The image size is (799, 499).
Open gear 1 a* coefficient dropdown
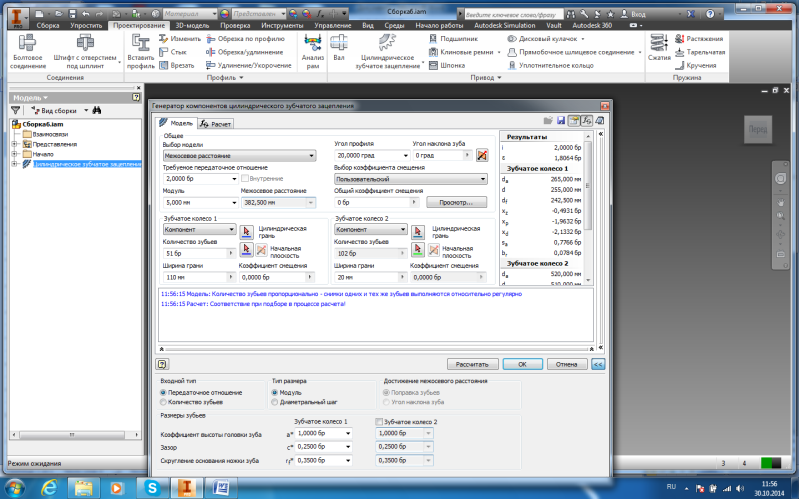coord(348,433)
